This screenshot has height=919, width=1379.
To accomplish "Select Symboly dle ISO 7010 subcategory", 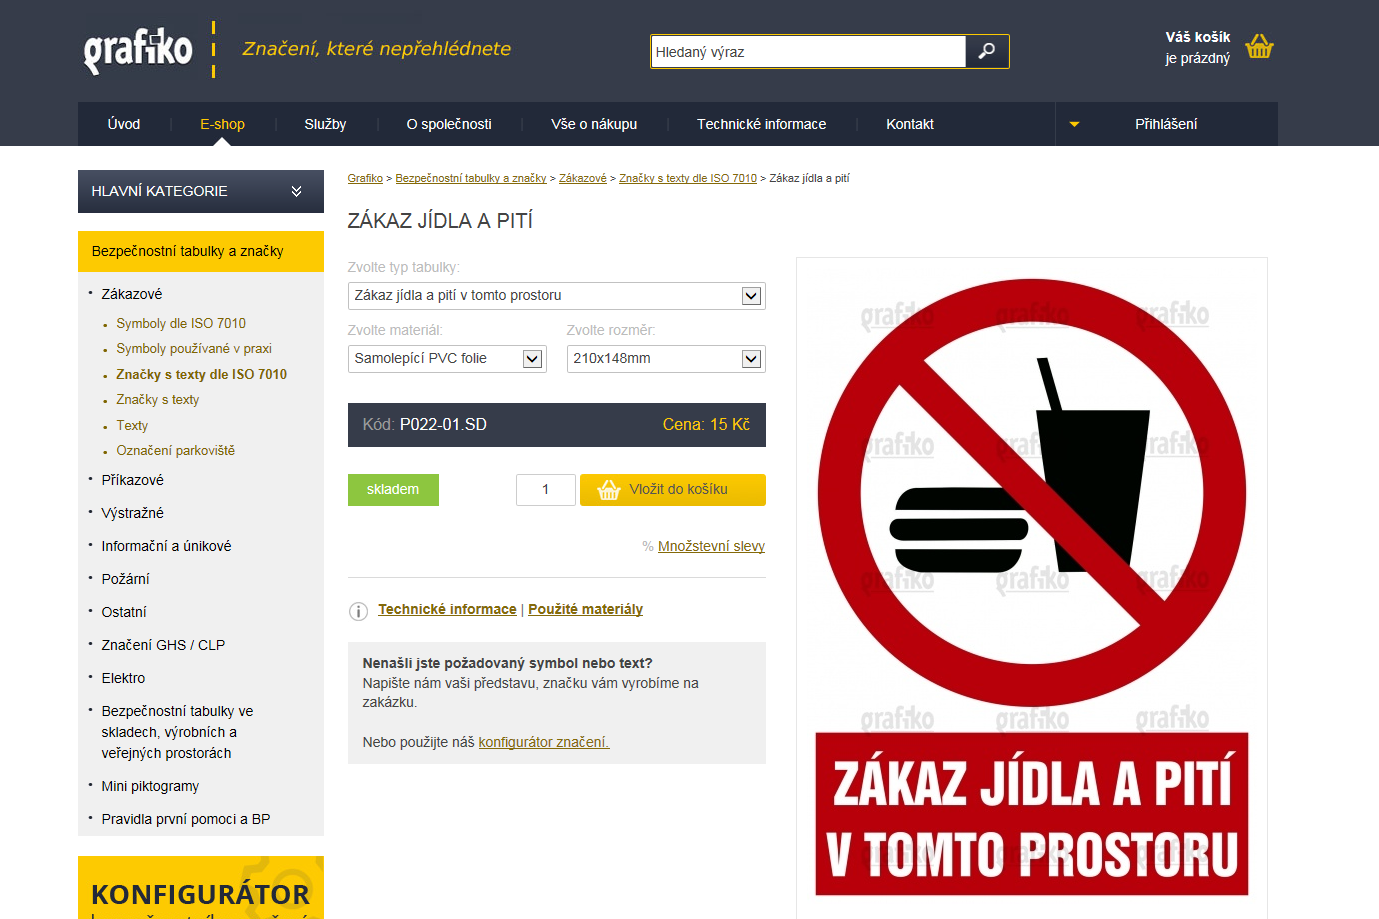I will pyautogui.click(x=181, y=323).
